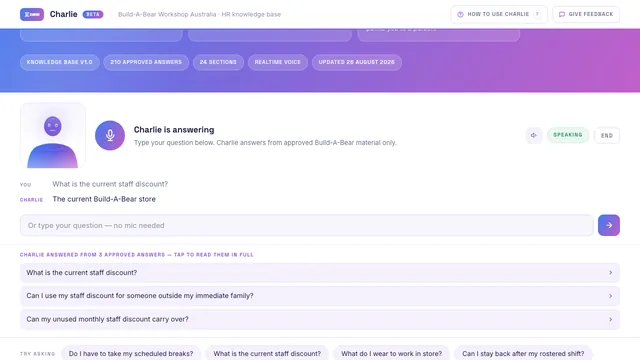Click the help circle icon in header
This screenshot has height=360, width=640.
[460, 14]
